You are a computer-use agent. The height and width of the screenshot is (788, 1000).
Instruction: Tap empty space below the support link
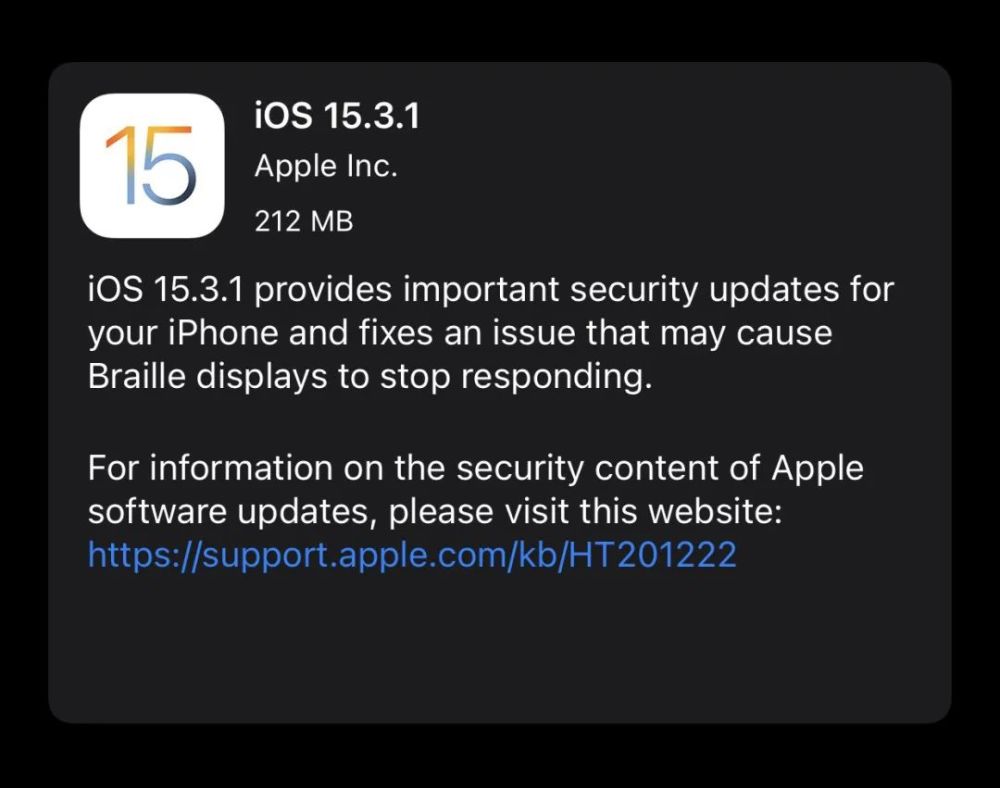click(500, 644)
